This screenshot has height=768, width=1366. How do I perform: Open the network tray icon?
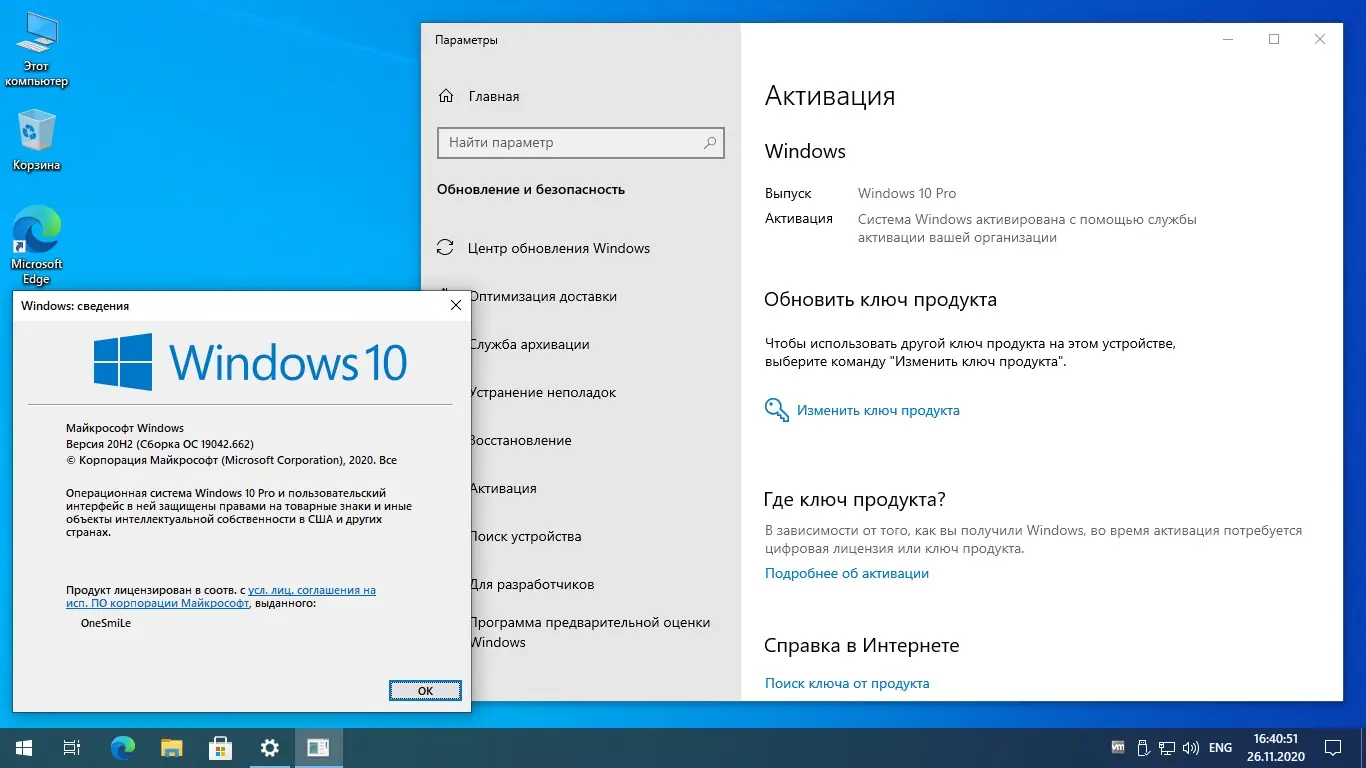(x=1166, y=747)
